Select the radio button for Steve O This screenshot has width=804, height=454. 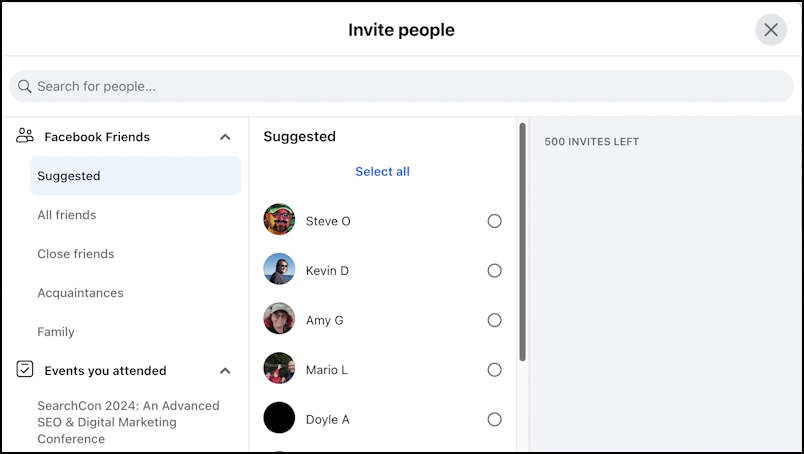coord(494,221)
